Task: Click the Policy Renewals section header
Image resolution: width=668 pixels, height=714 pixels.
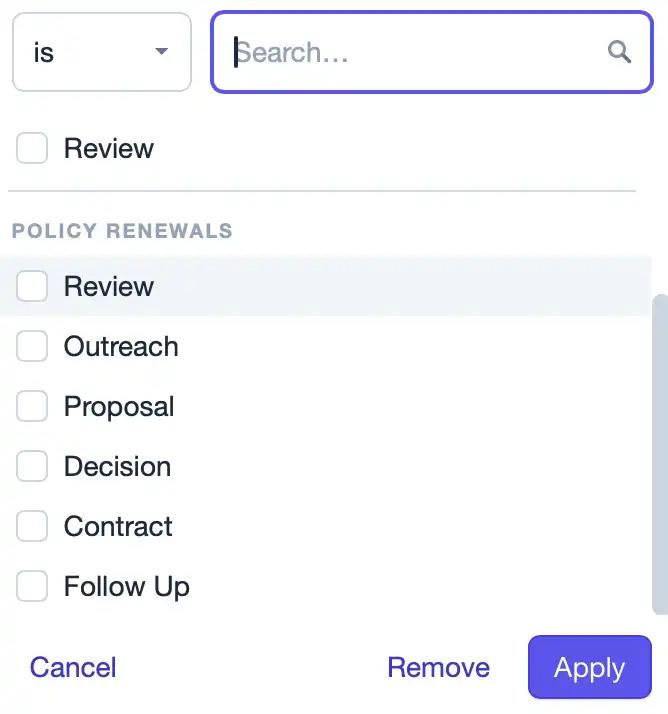Action: point(122,231)
